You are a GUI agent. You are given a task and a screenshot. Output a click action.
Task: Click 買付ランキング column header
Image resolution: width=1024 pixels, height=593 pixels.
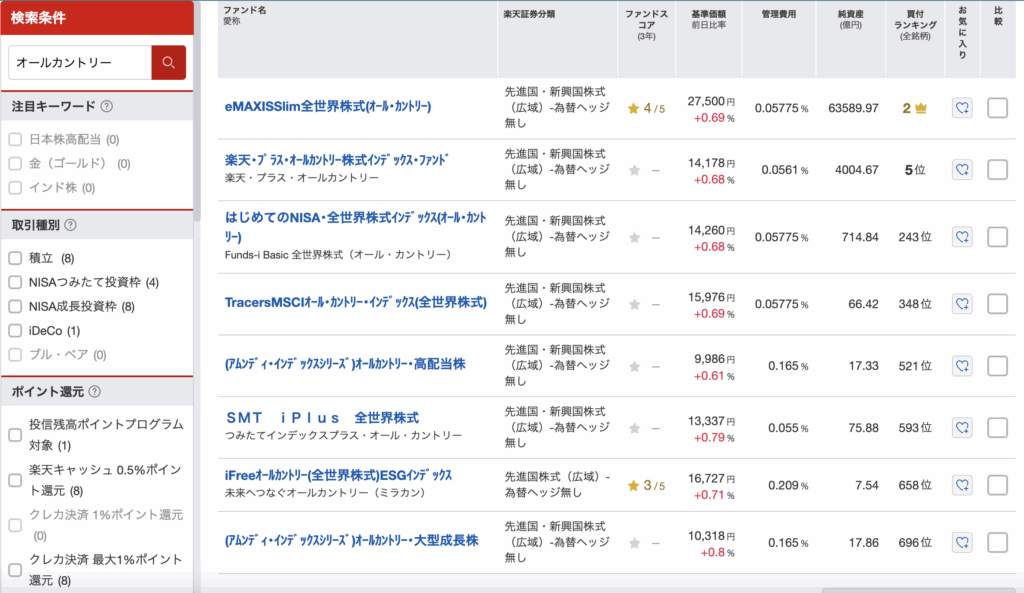click(915, 25)
